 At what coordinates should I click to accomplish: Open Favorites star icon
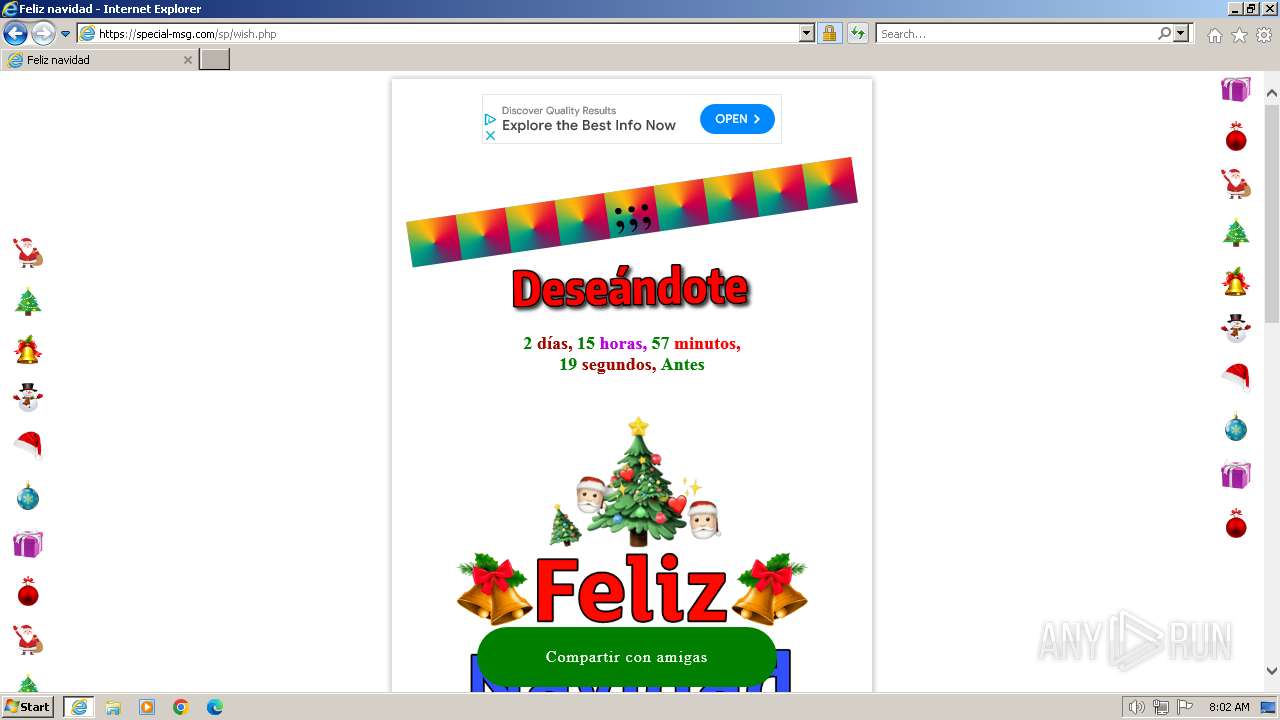tap(1239, 35)
